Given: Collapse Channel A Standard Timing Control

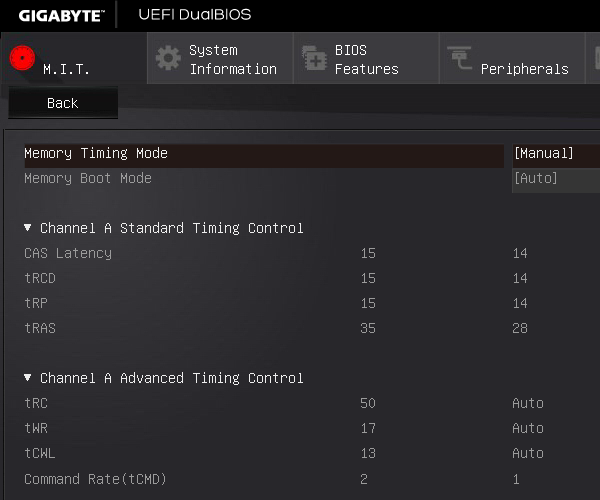Looking at the screenshot, I should (x=28, y=228).
